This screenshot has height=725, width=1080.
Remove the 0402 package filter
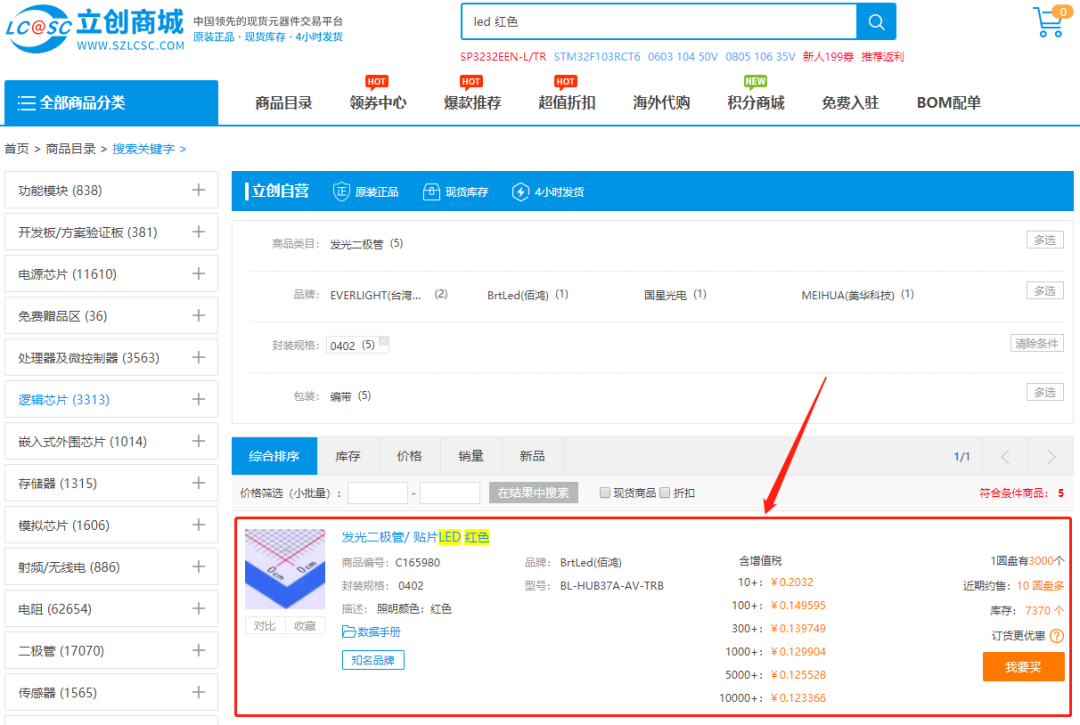click(384, 340)
